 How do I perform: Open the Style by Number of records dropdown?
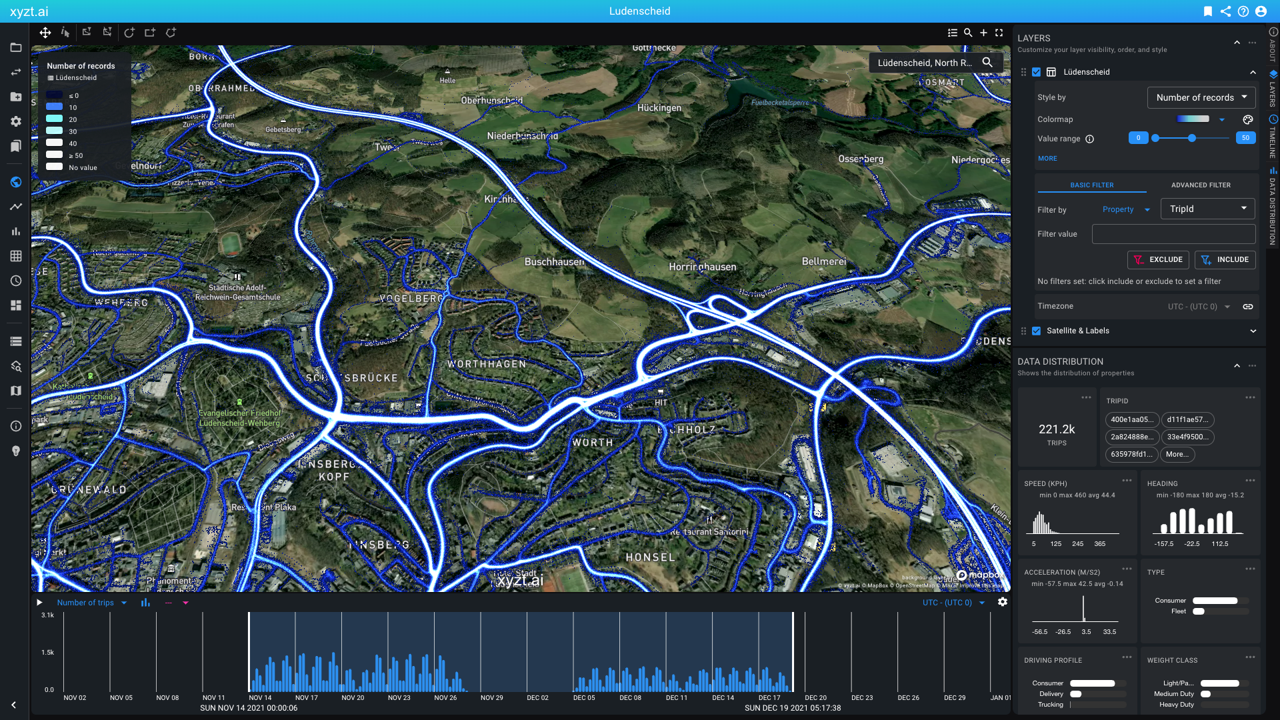click(x=1201, y=98)
